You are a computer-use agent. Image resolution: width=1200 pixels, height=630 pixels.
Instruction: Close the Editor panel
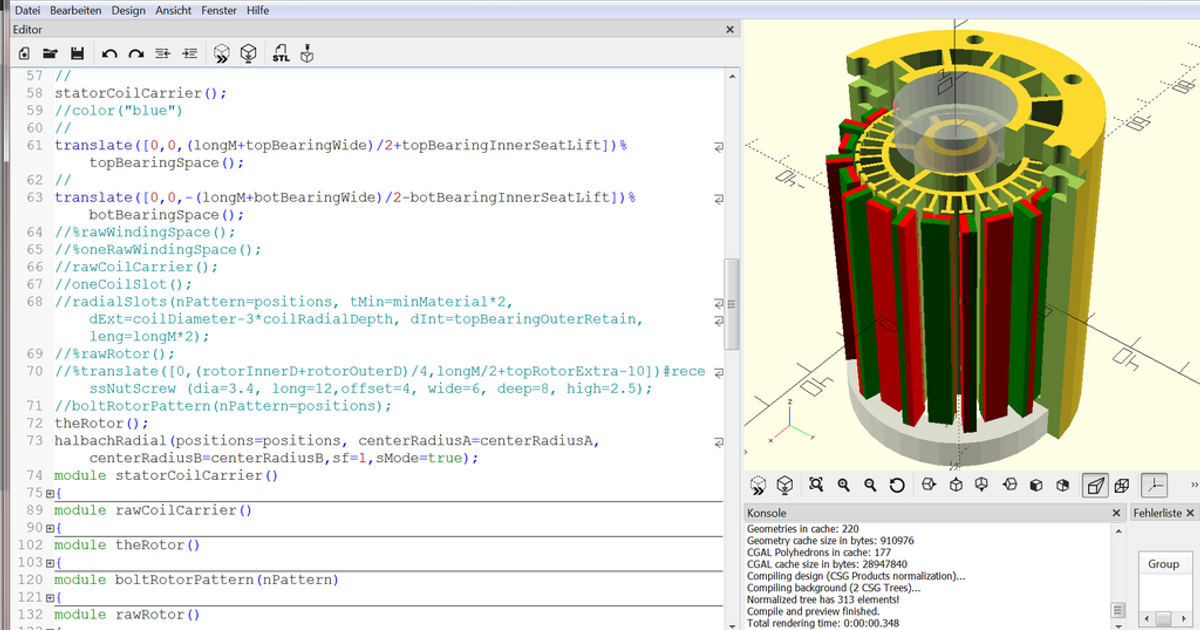click(x=730, y=30)
